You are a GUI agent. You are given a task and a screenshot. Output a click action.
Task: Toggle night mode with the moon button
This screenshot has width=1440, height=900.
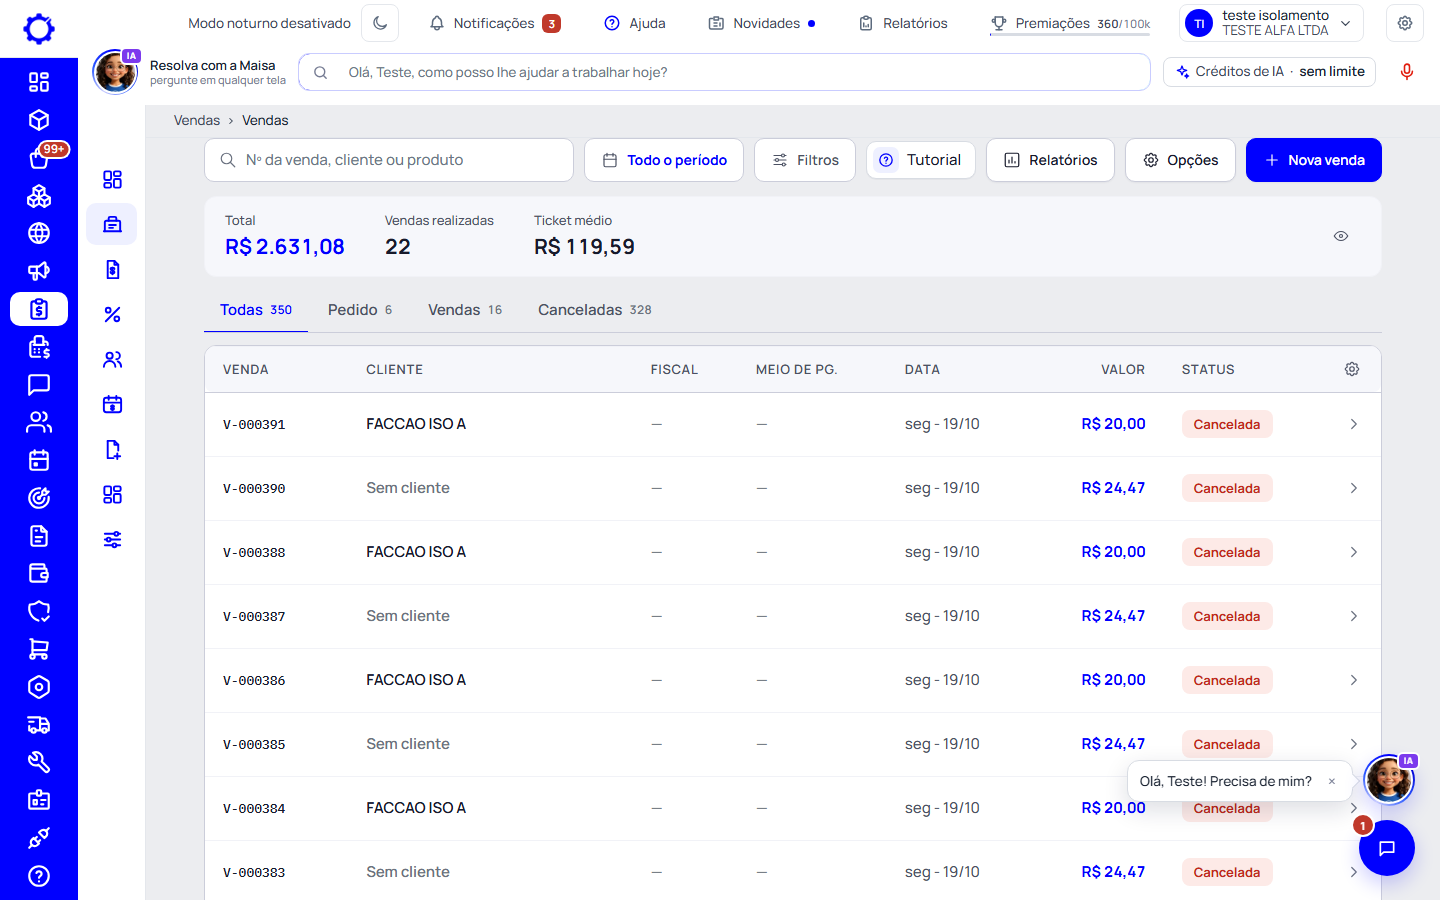(380, 23)
